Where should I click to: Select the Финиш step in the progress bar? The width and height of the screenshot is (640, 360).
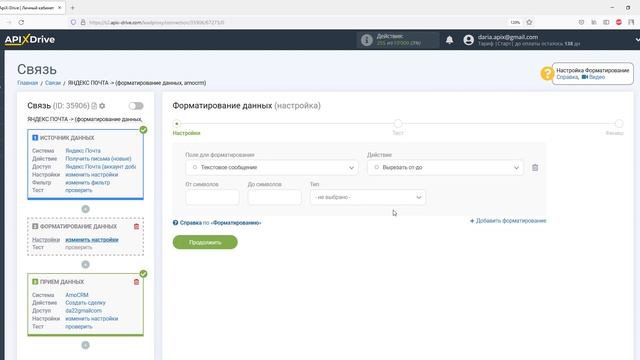619,123
